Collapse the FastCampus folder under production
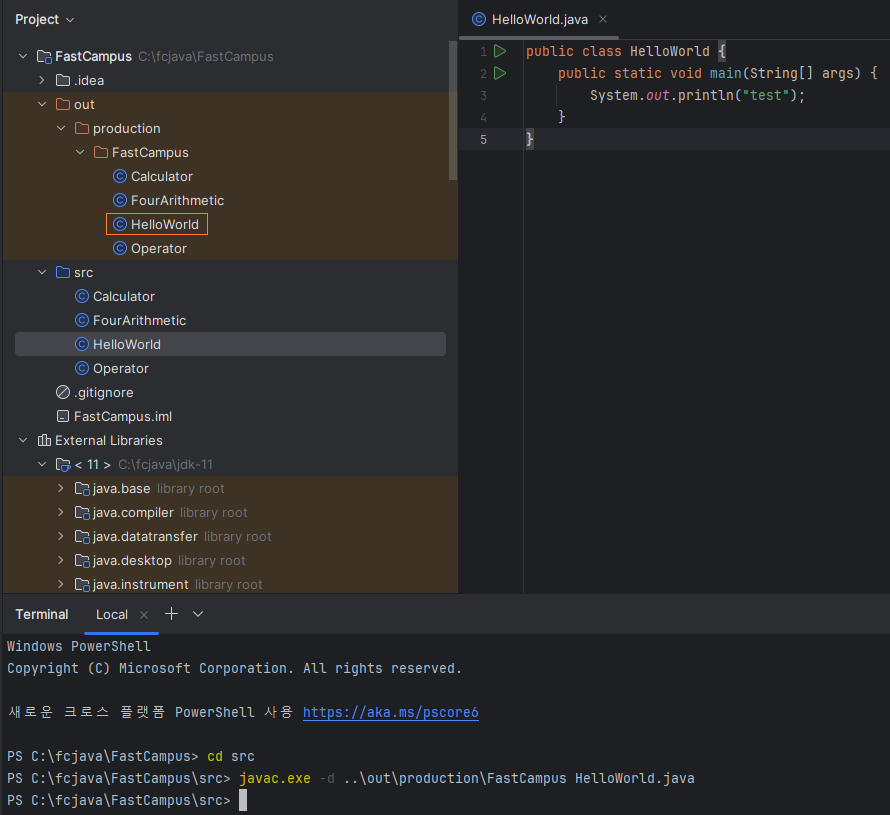The width and height of the screenshot is (890, 815). click(x=80, y=152)
